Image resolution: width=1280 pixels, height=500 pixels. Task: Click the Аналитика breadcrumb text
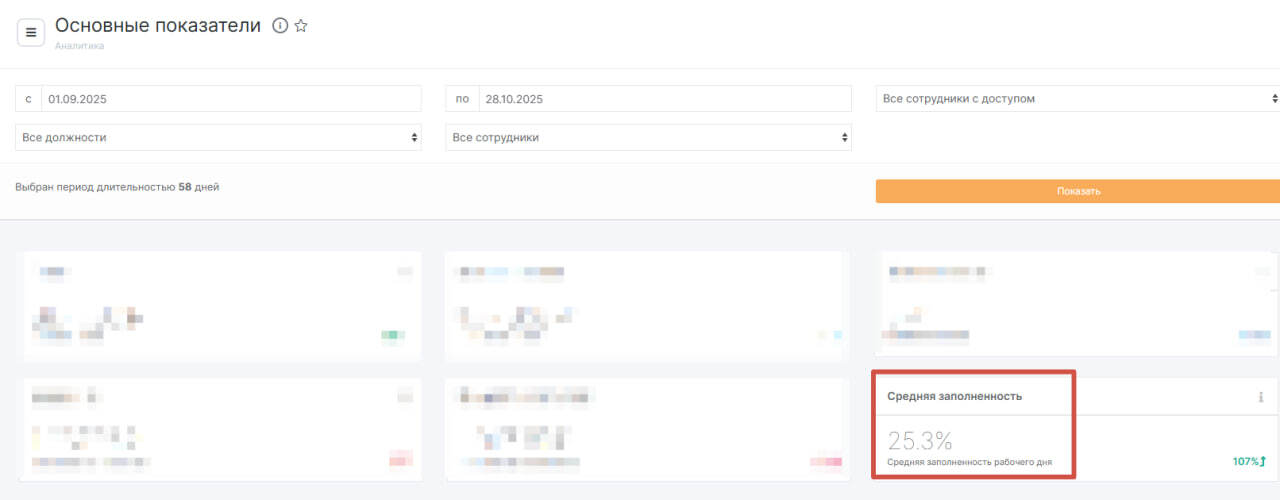80,46
